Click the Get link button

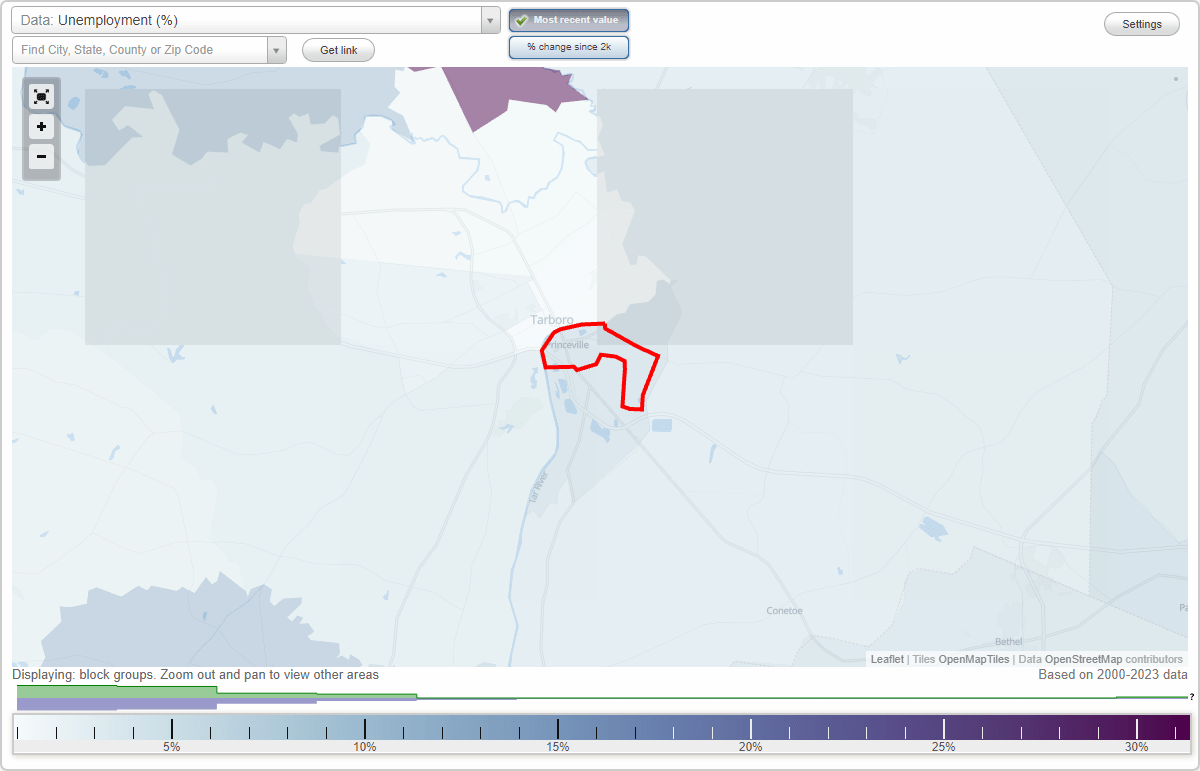(x=338, y=50)
